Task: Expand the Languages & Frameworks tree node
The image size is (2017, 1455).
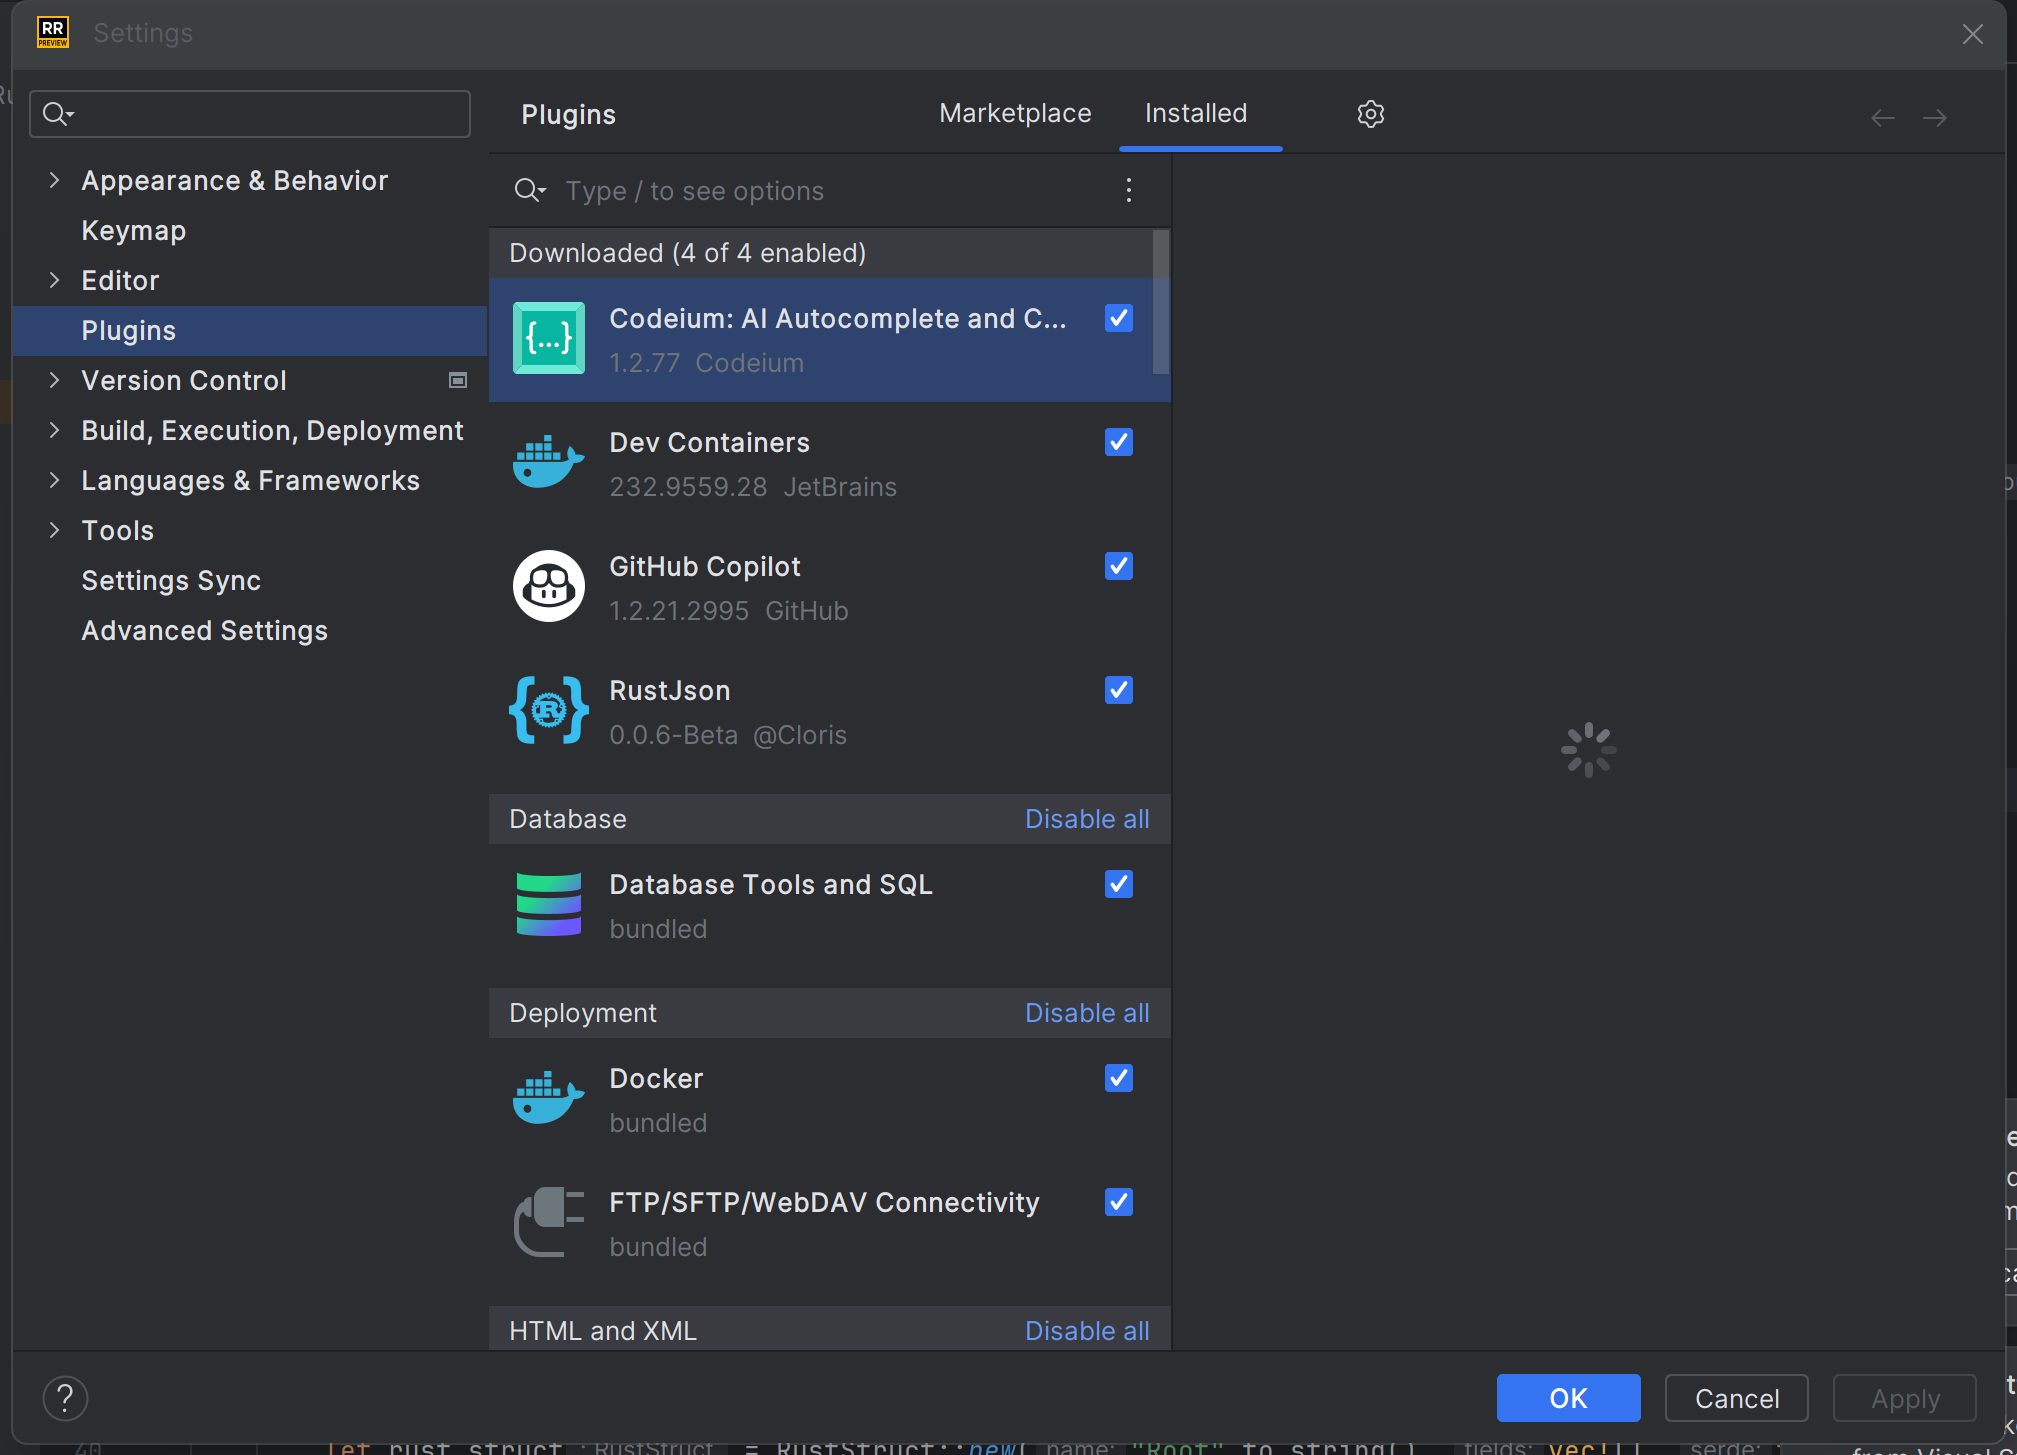Action: point(55,480)
